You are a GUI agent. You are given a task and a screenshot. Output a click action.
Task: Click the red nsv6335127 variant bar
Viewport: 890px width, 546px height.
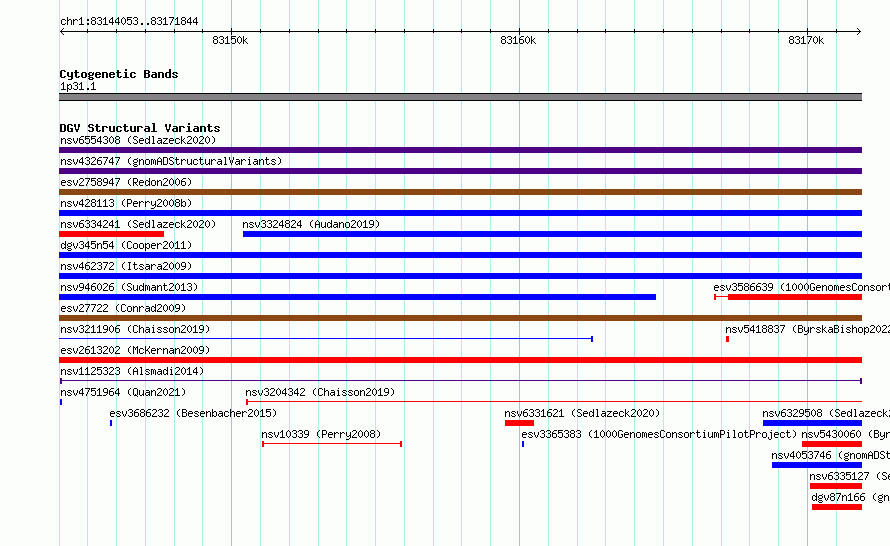[x=836, y=486]
